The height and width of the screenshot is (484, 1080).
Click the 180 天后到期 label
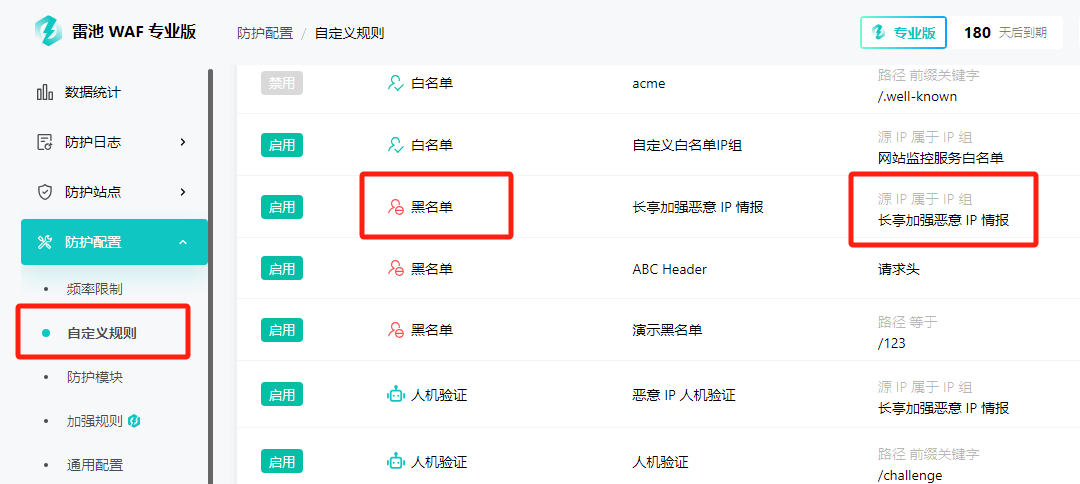pos(1005,32)
